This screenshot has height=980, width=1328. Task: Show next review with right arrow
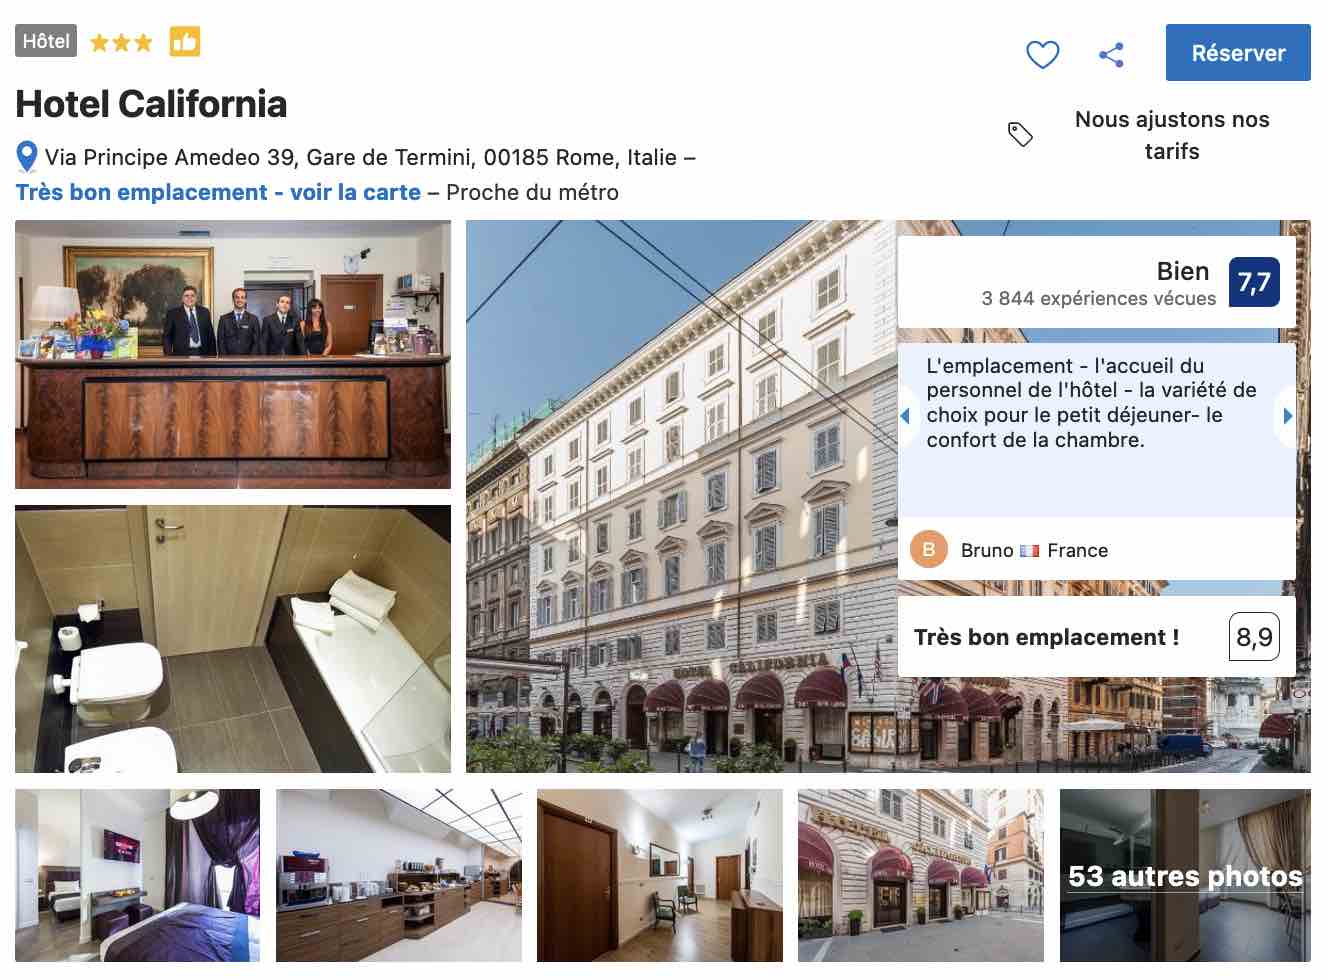pos(1287,415)
